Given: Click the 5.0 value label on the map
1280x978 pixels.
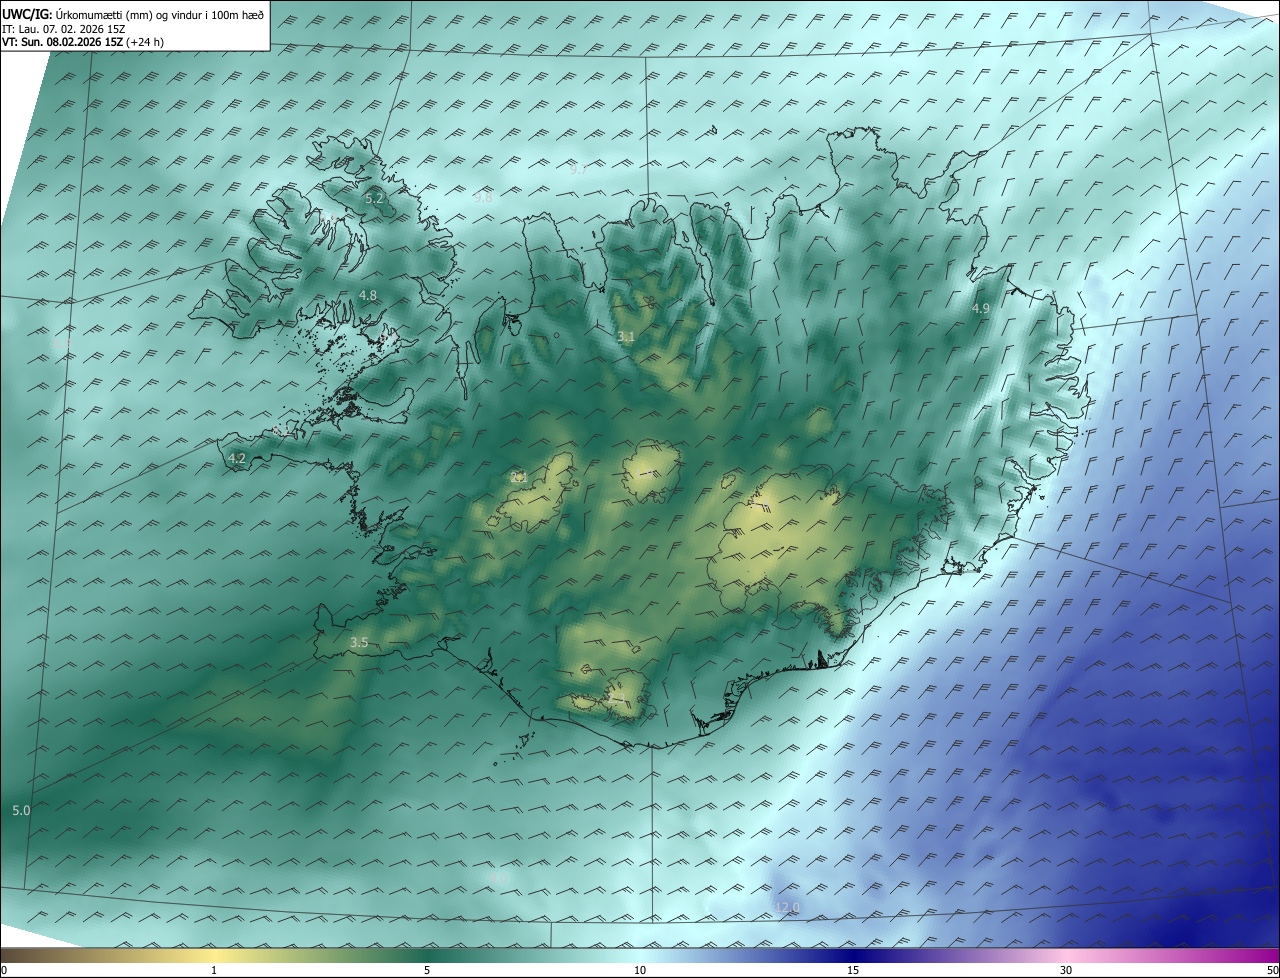Looking at the screenshot, I should pos(21,810).
